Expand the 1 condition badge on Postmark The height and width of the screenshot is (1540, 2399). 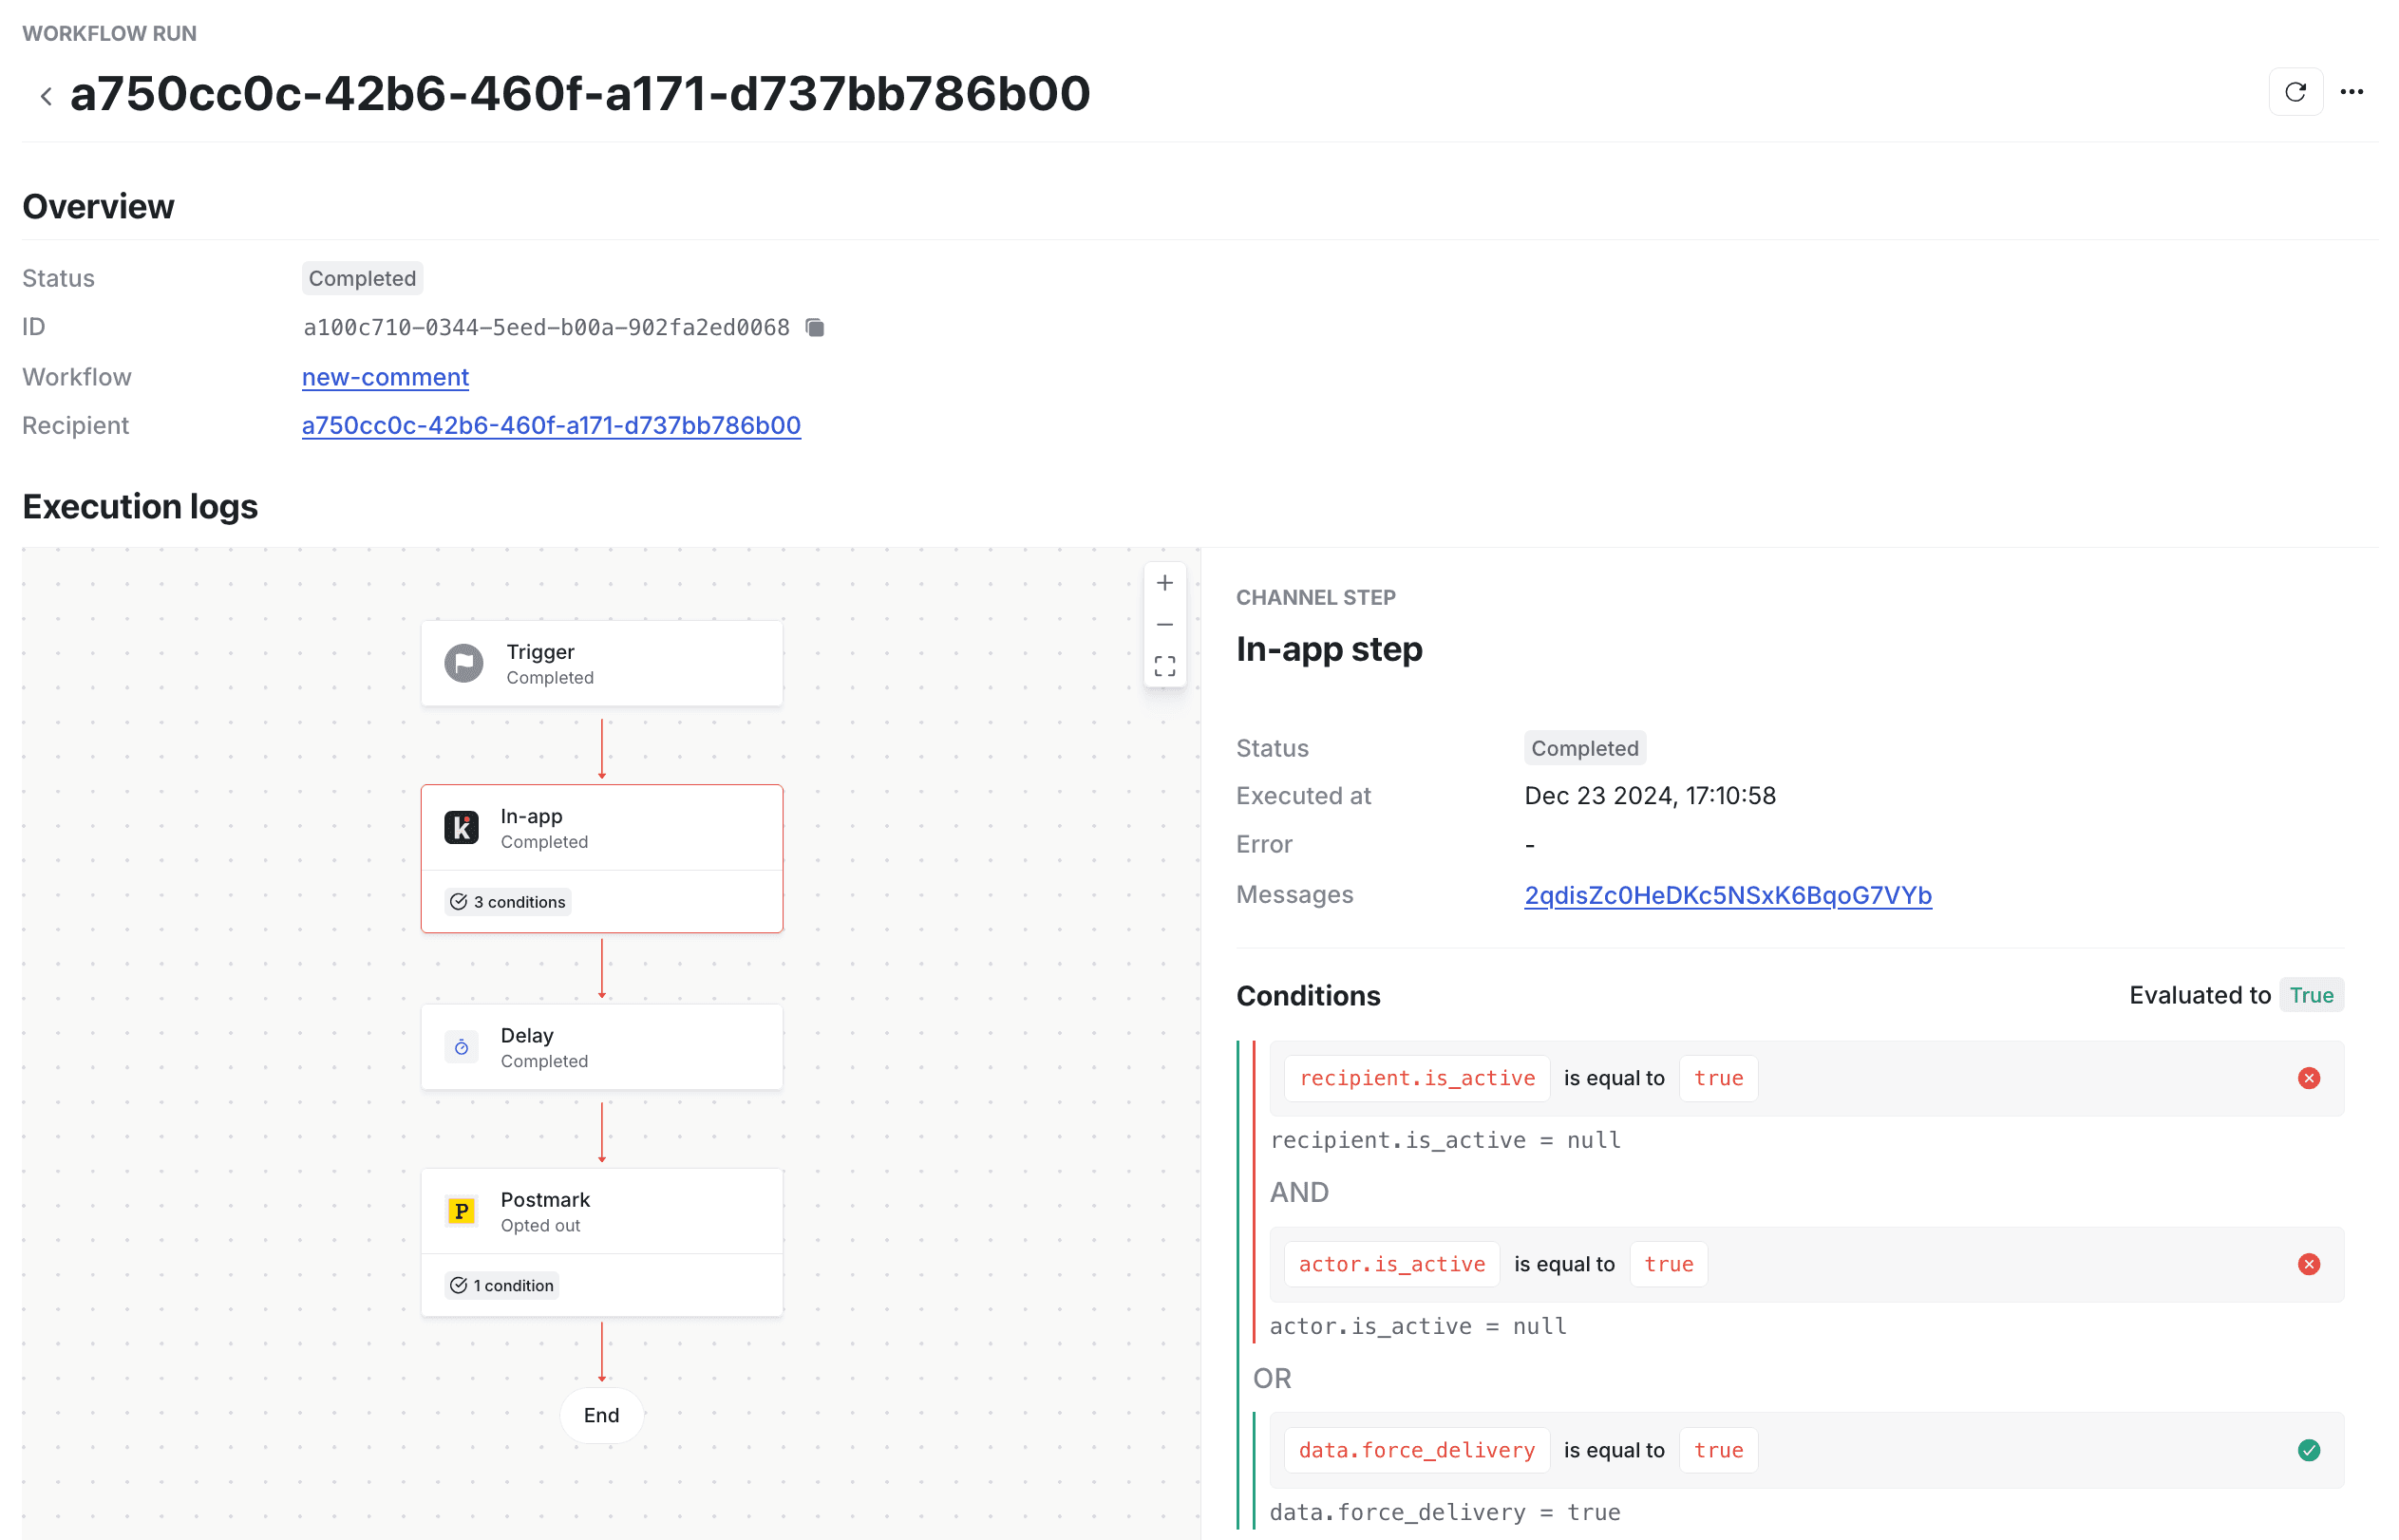502,1285
